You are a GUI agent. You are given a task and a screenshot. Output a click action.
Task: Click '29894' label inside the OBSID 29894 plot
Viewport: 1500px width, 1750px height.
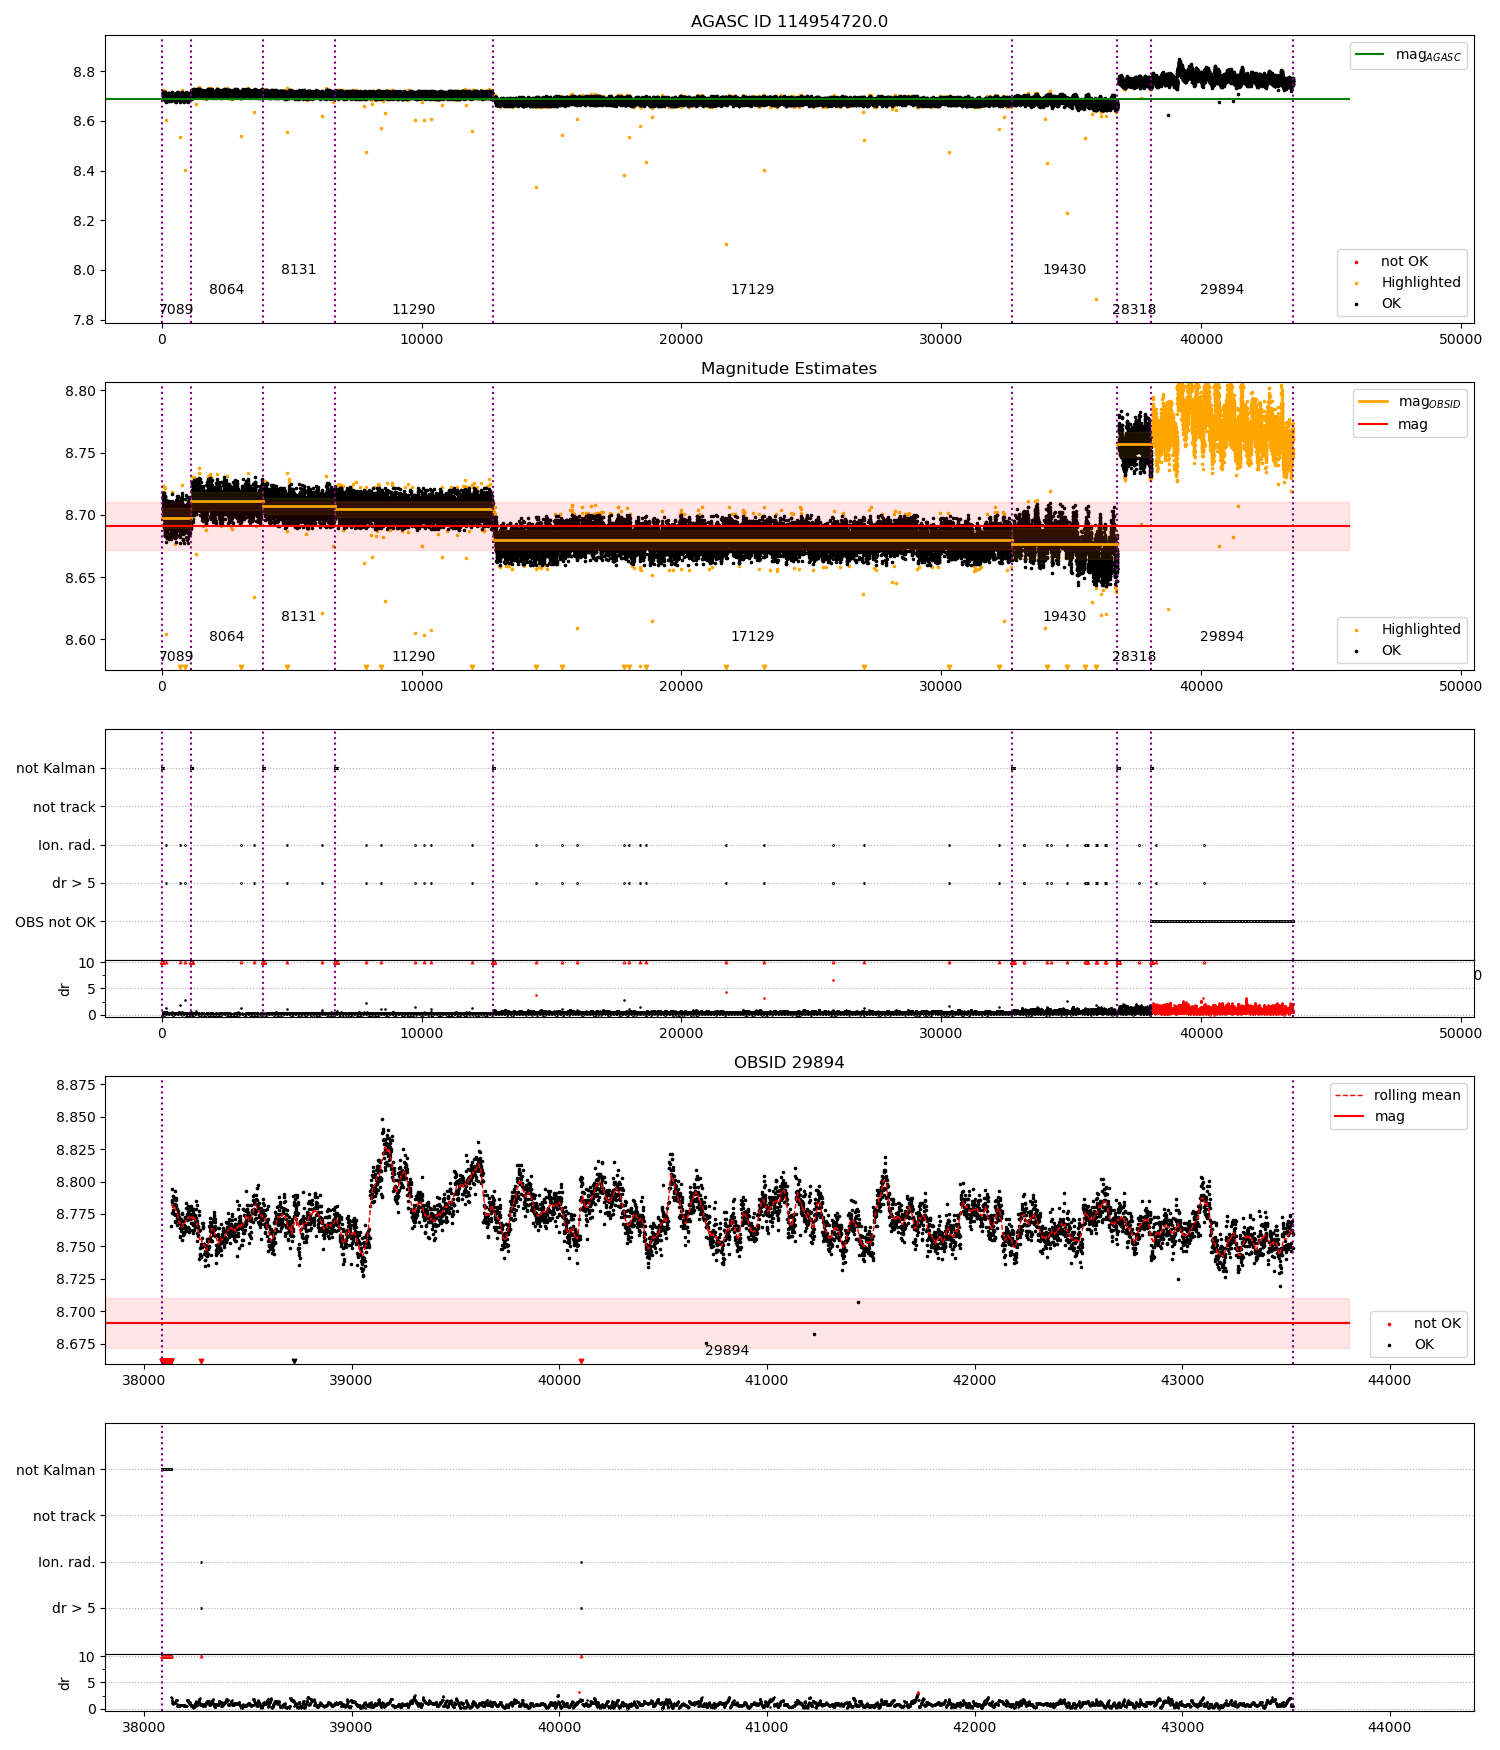(727, 1351)
